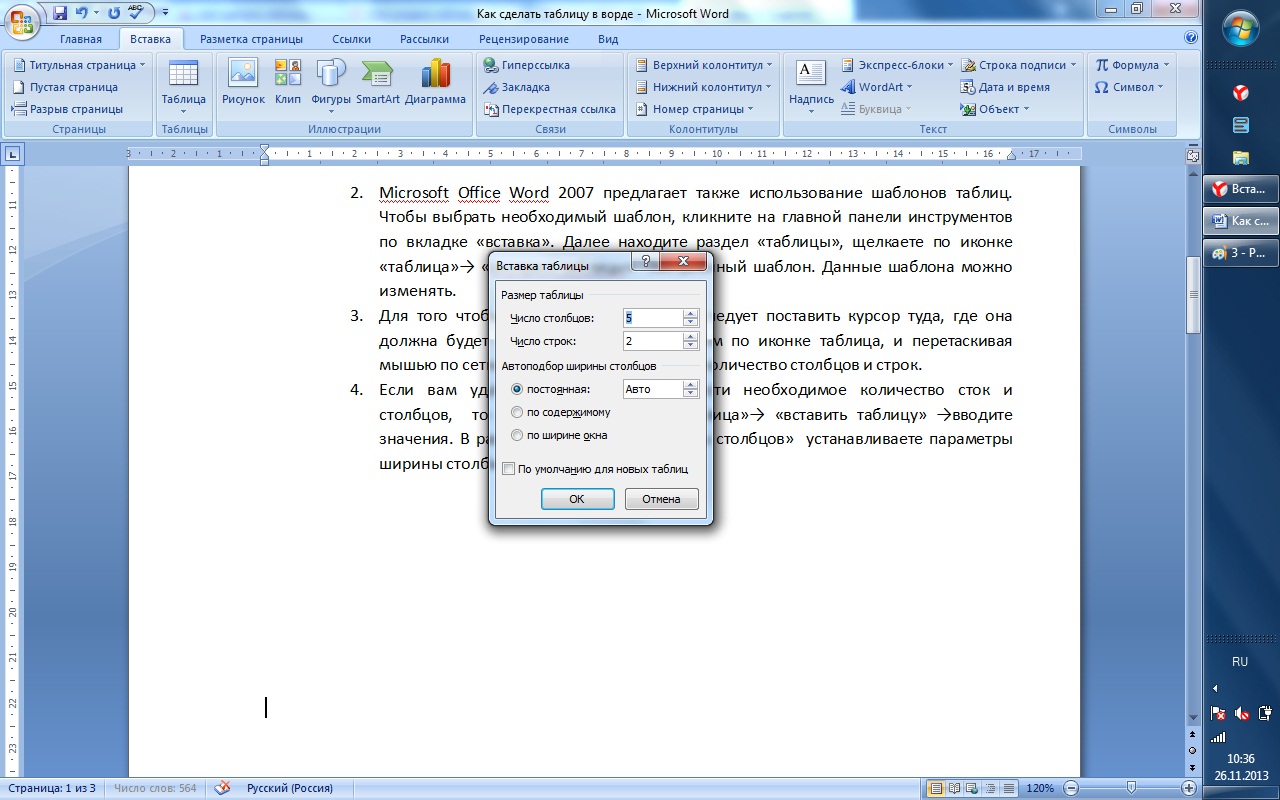Open the Рассылки tab

[424, 39]
